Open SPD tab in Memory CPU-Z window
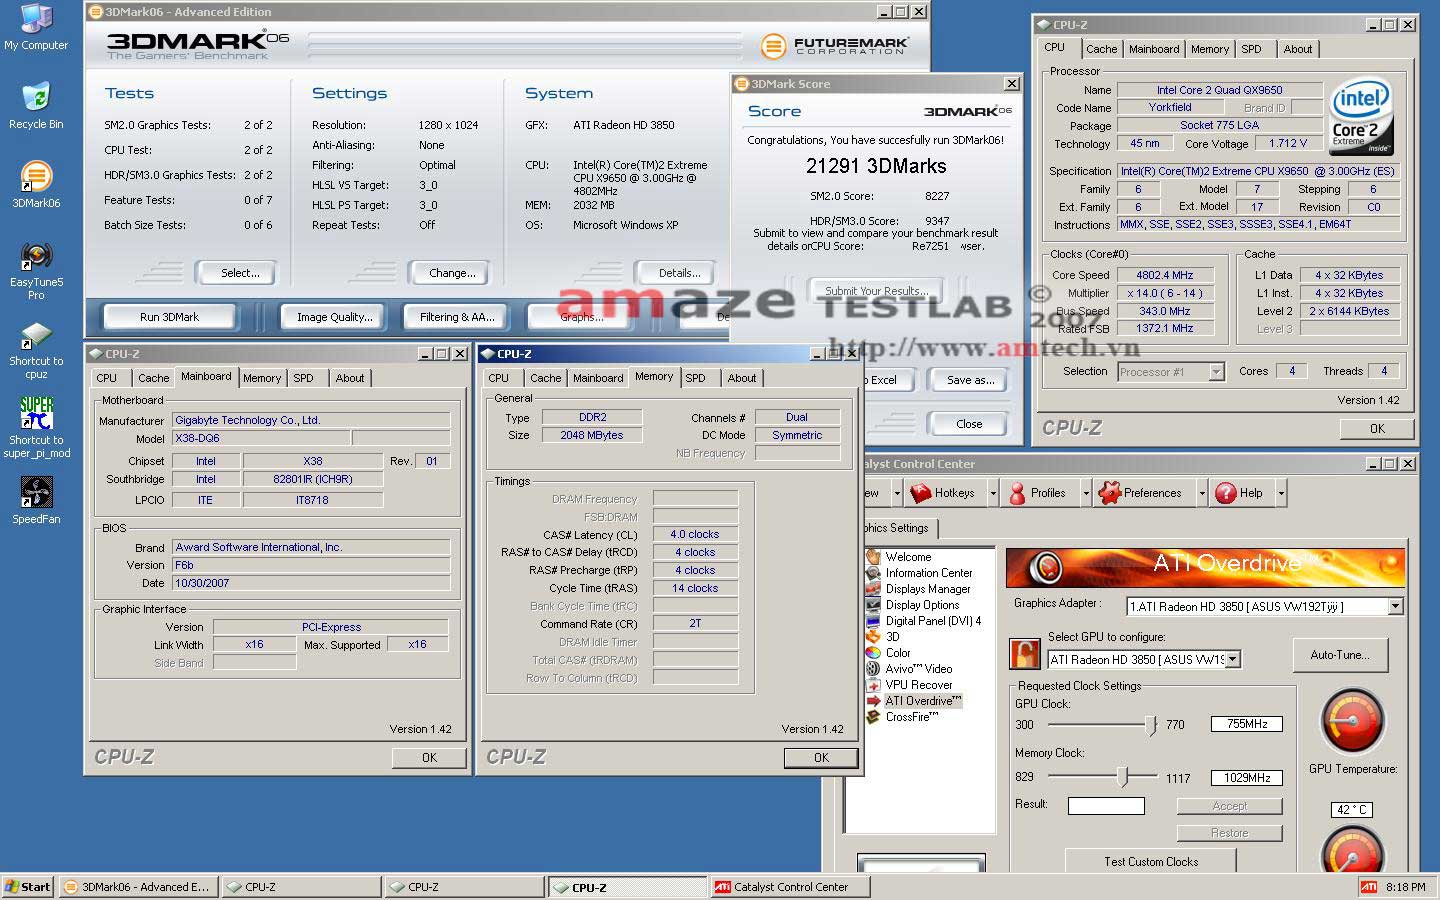Viewport: 1440px width, 900px height. tap(695, 378)
